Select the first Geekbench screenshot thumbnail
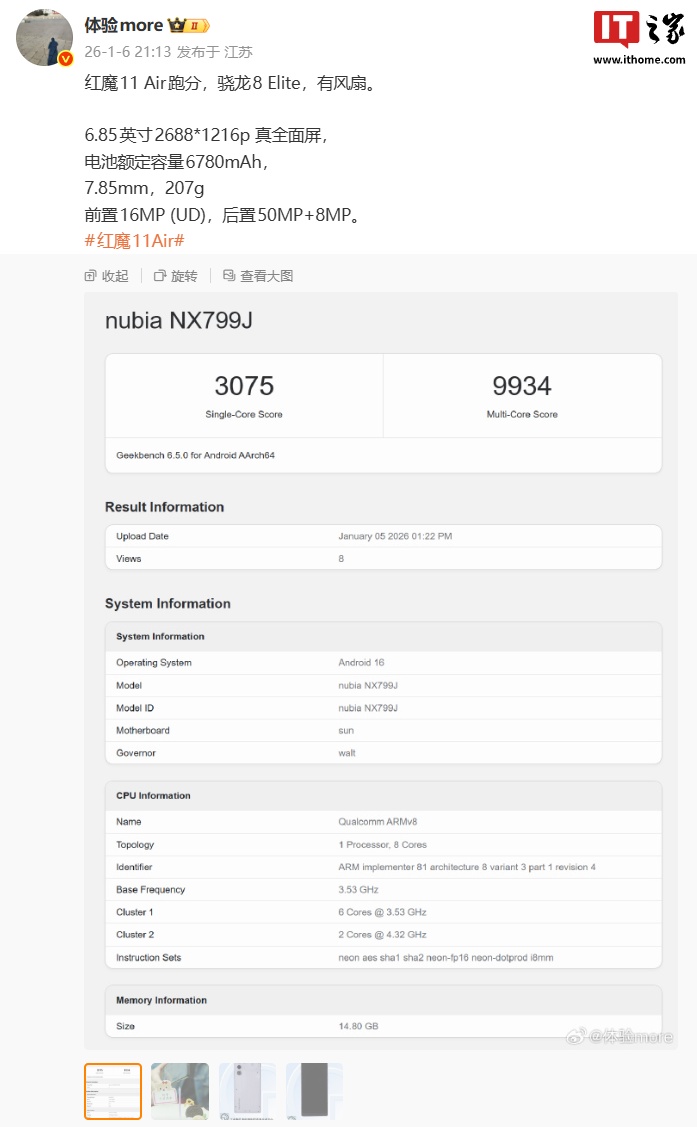This screenshot has width=697, height=1127. click(x=113, y=1091)
